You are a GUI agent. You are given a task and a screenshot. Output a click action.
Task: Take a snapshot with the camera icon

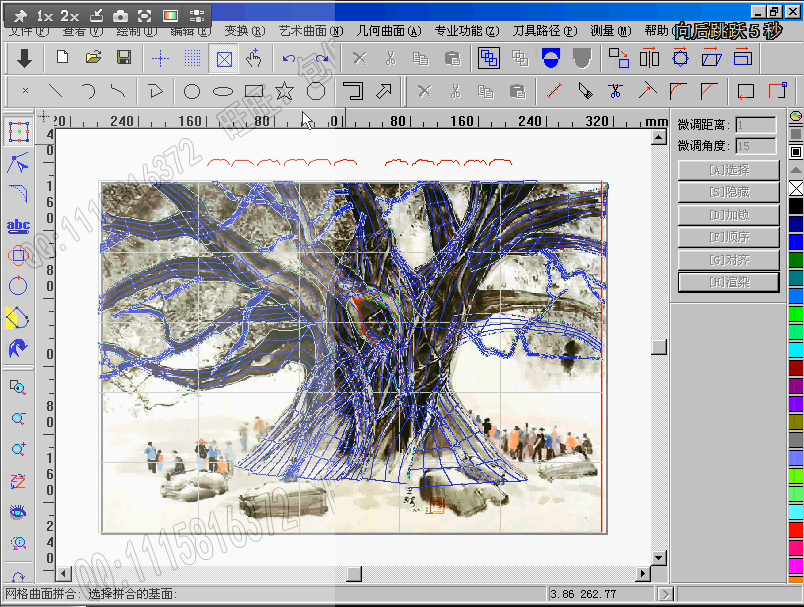120,16
